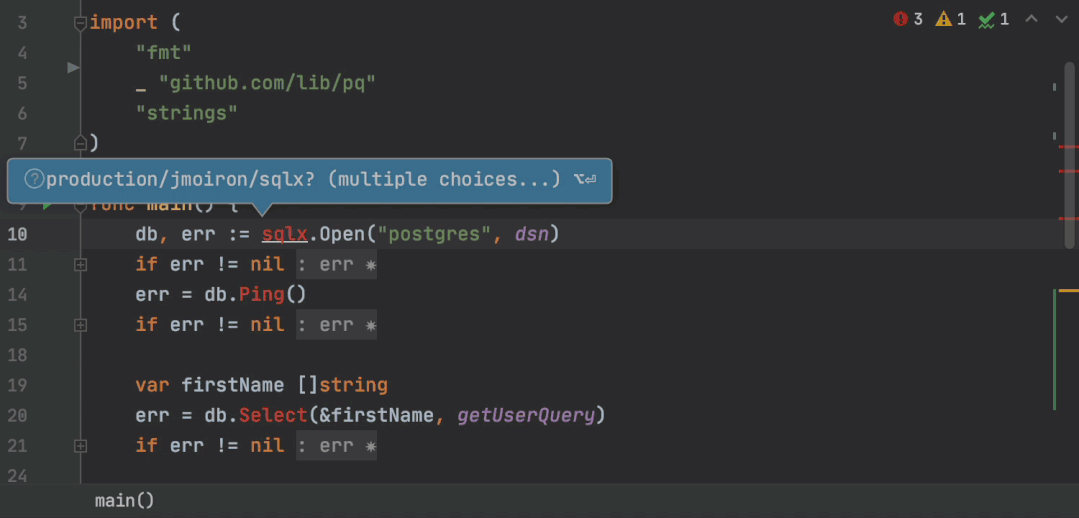Click the small arrow gutter marker near line 4

click(x=74, y=67)
